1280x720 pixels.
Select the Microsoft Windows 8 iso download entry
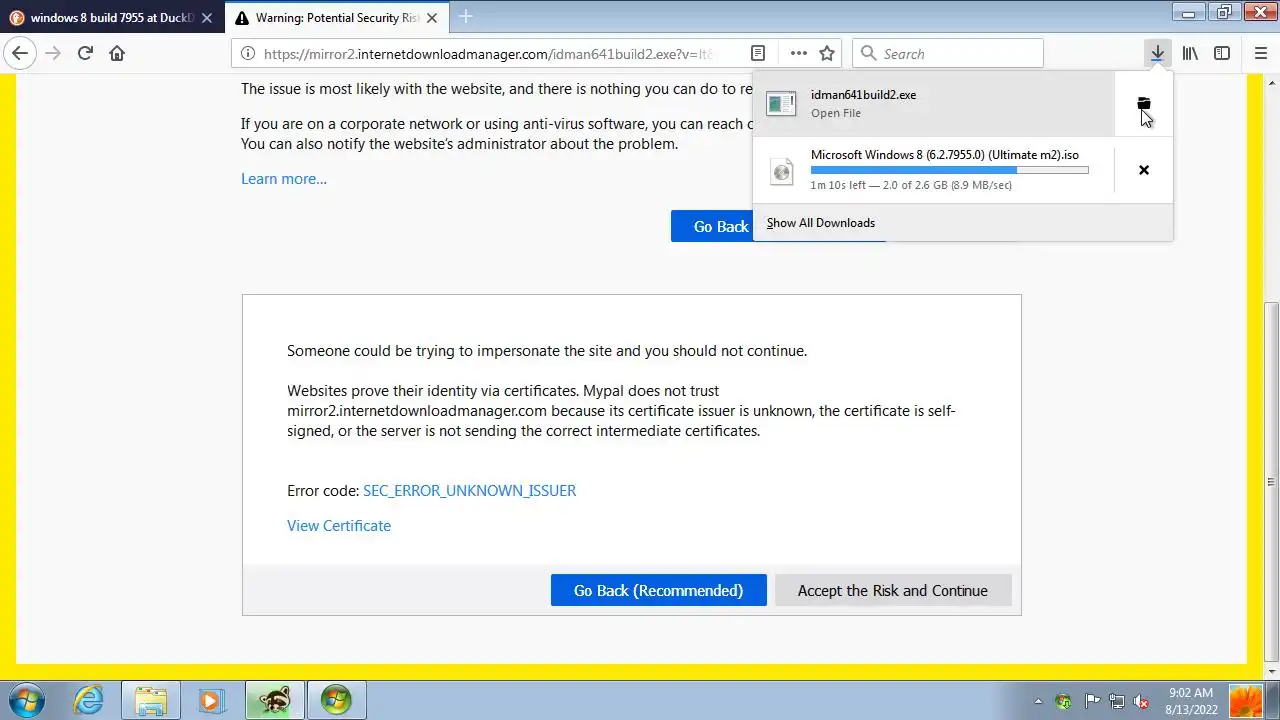934,170
